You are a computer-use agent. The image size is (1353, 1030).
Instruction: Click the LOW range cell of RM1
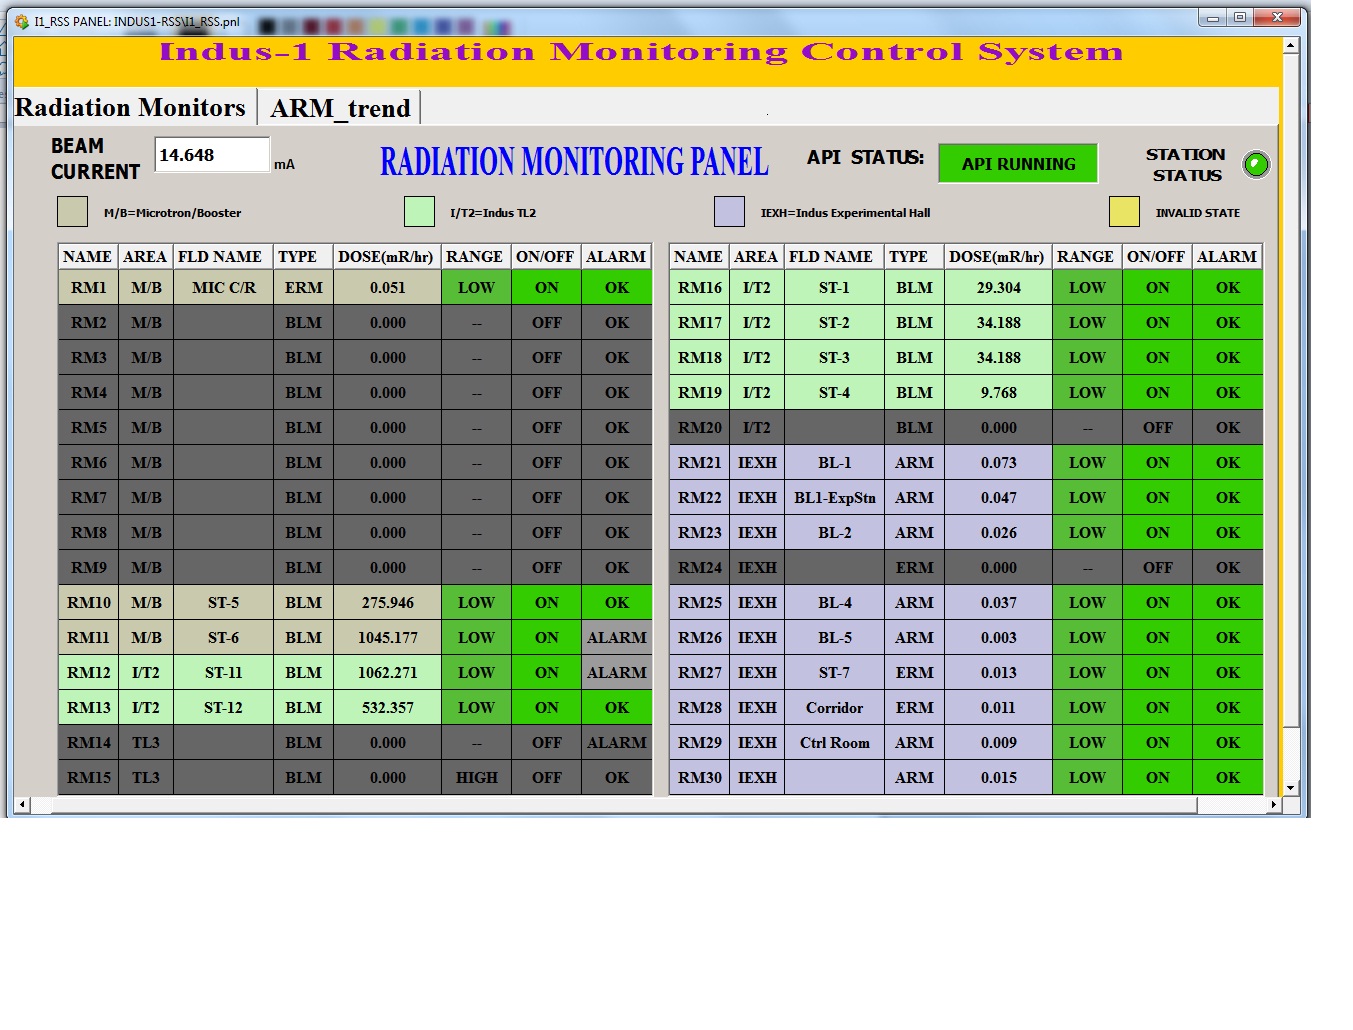click(476, 287)
